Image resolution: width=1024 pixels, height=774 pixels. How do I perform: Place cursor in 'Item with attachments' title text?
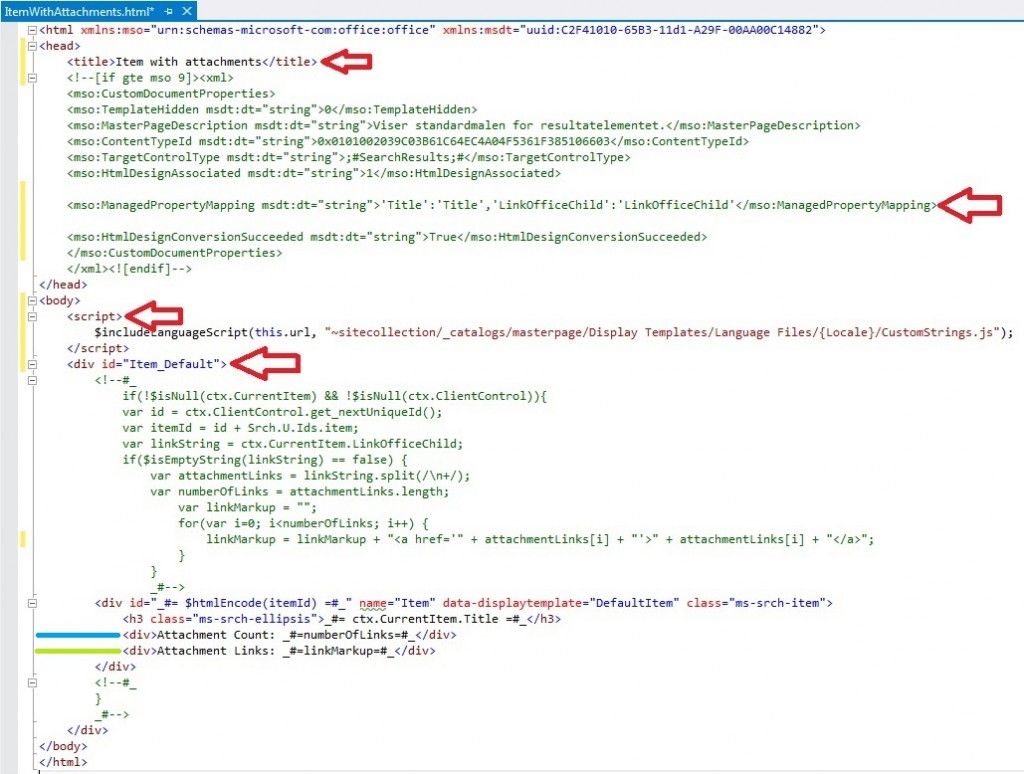coord(188,62)
